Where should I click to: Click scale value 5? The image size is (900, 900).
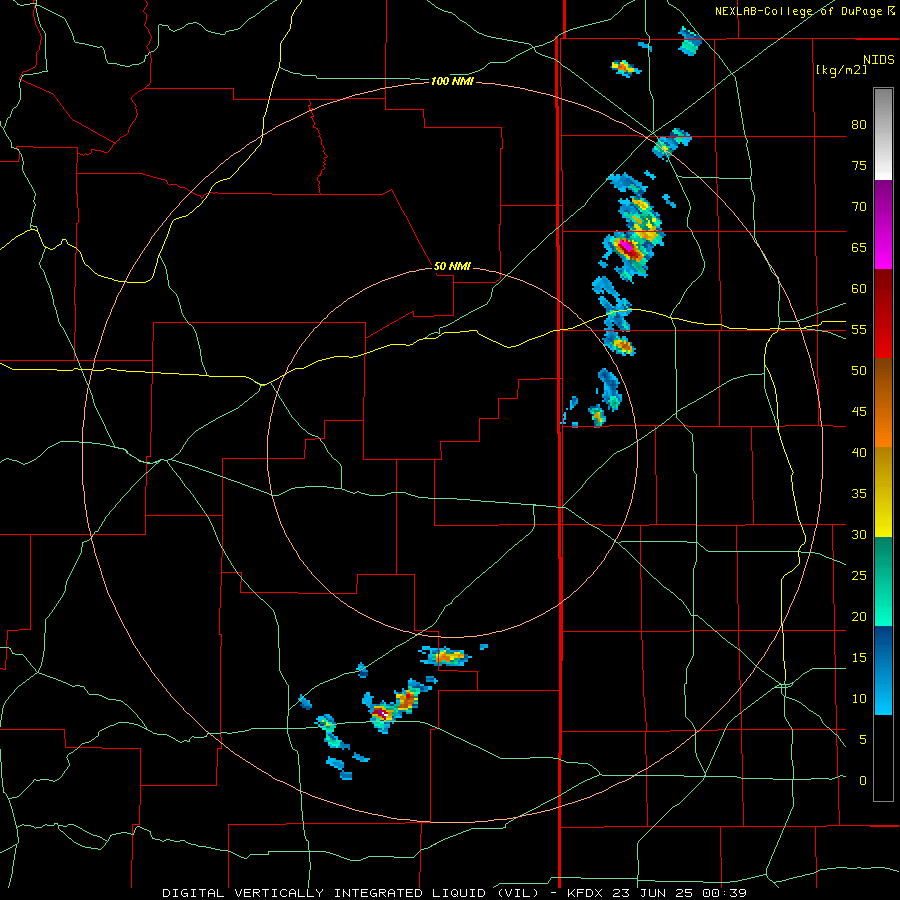click(863, 740)
